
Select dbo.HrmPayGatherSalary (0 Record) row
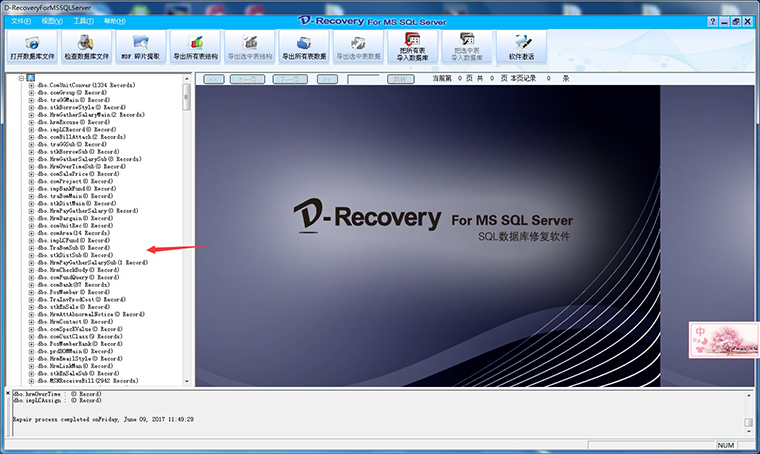88,211
